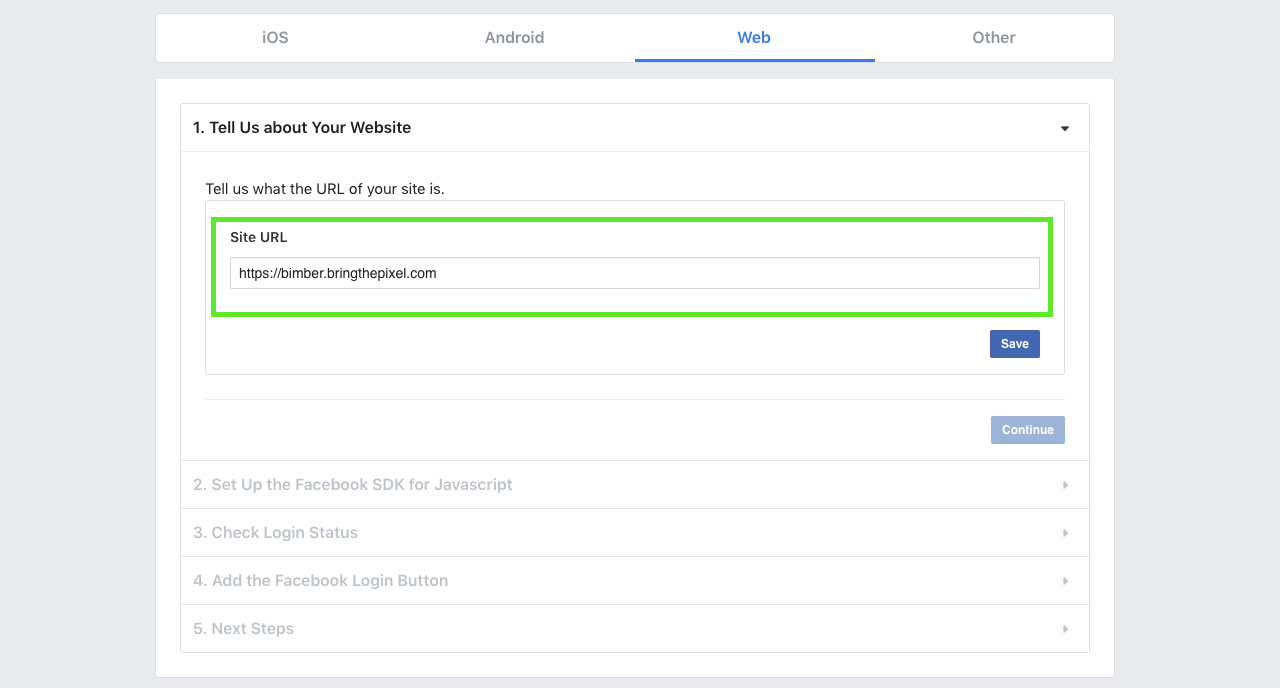The height and width of the screenshot is (688, 1280).
Task: Click '3. Check Login Status' heading
Action: tap(275, 533)
